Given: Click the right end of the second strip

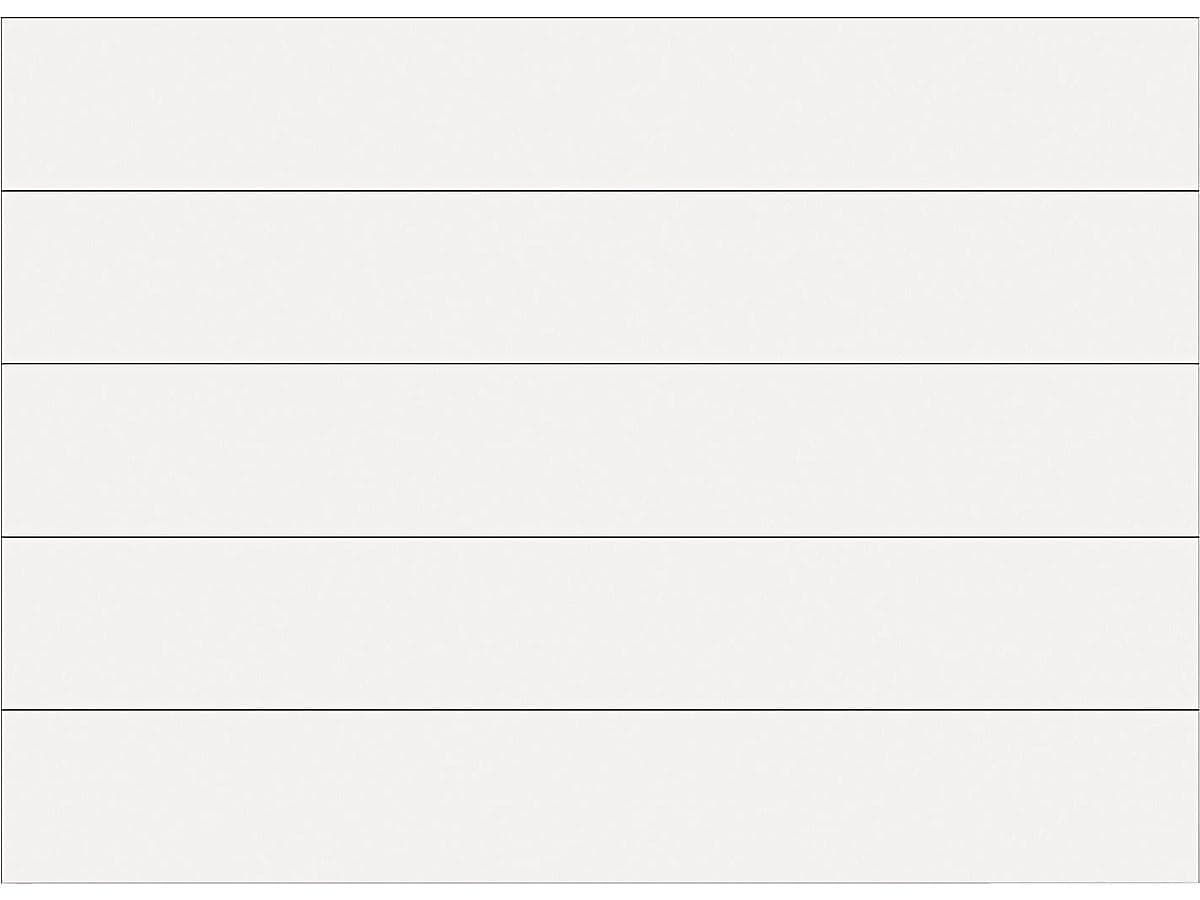Looking at the screenshot, I should [1188, 277].
